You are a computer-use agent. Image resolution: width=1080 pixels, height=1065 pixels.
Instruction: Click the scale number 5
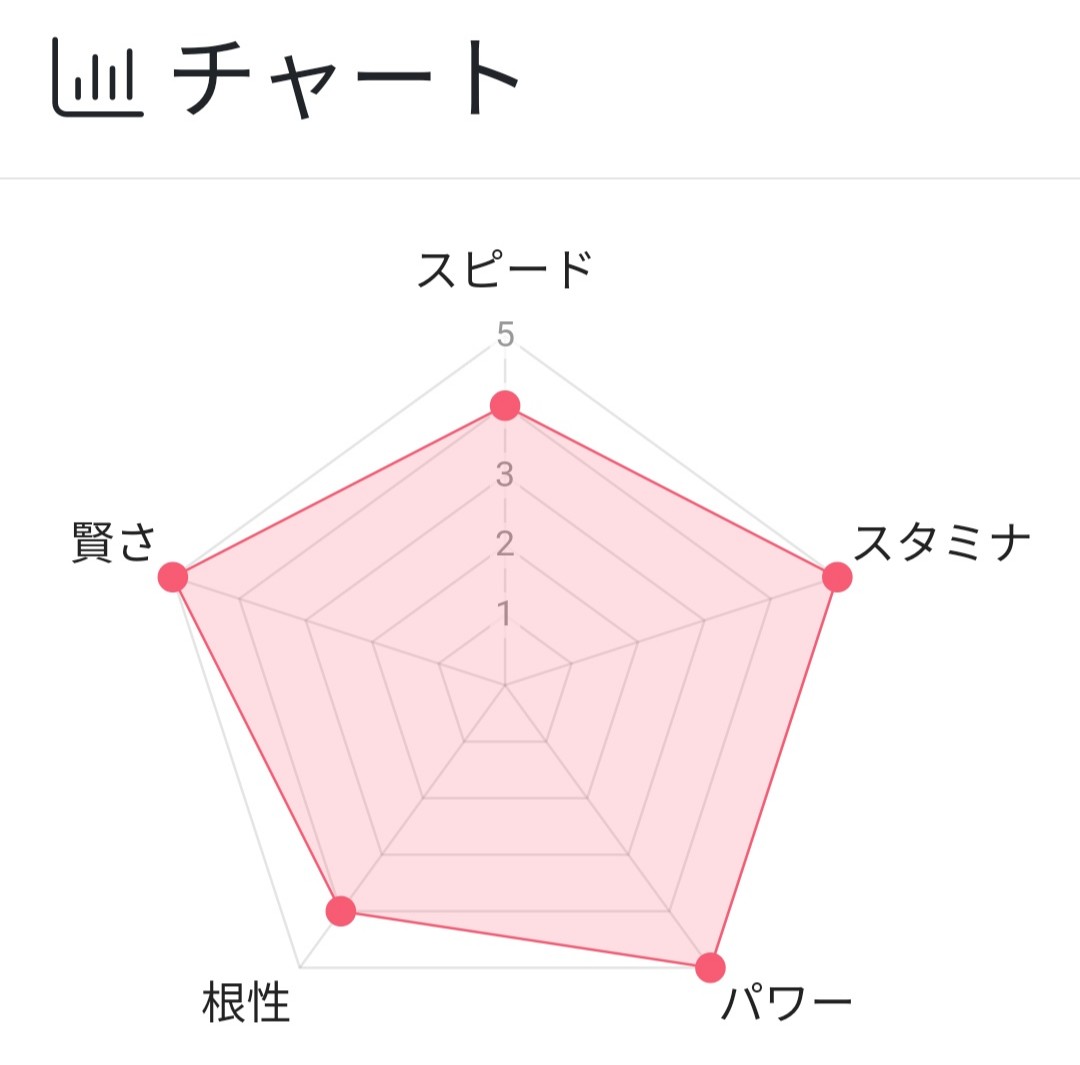click(x=505, y=335)
